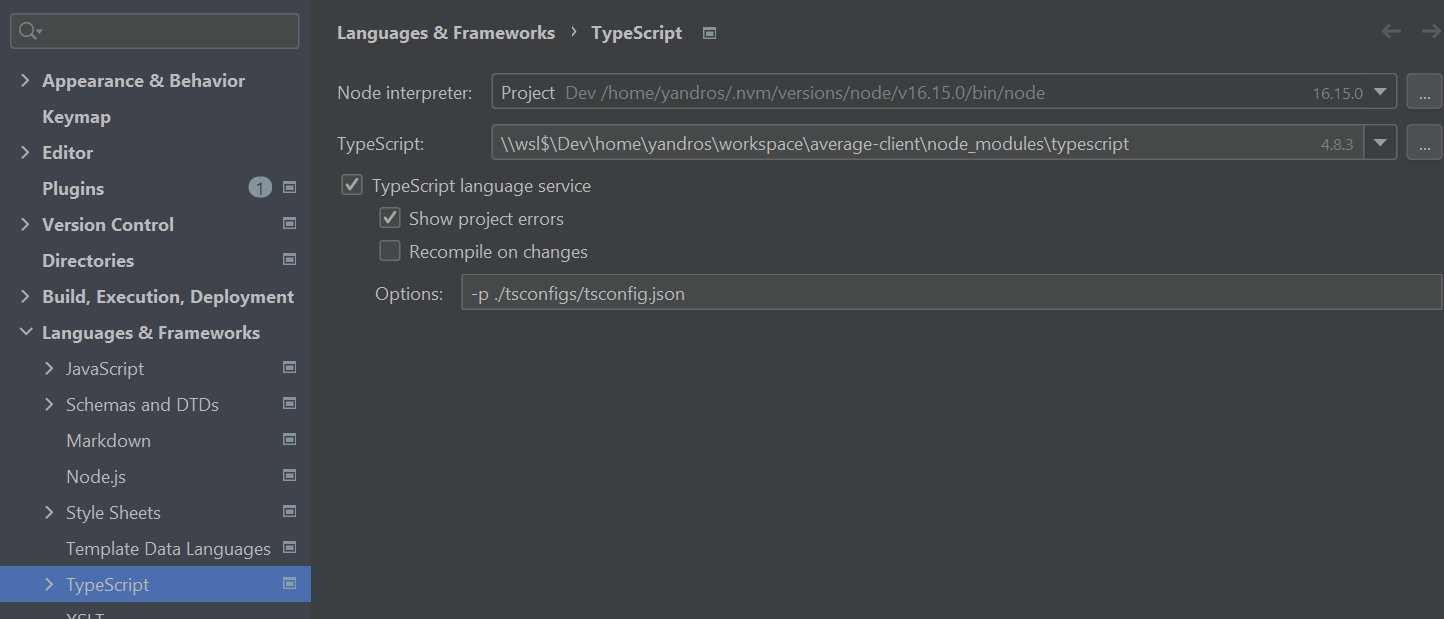Expand the TypeScript node

point(50,585)
